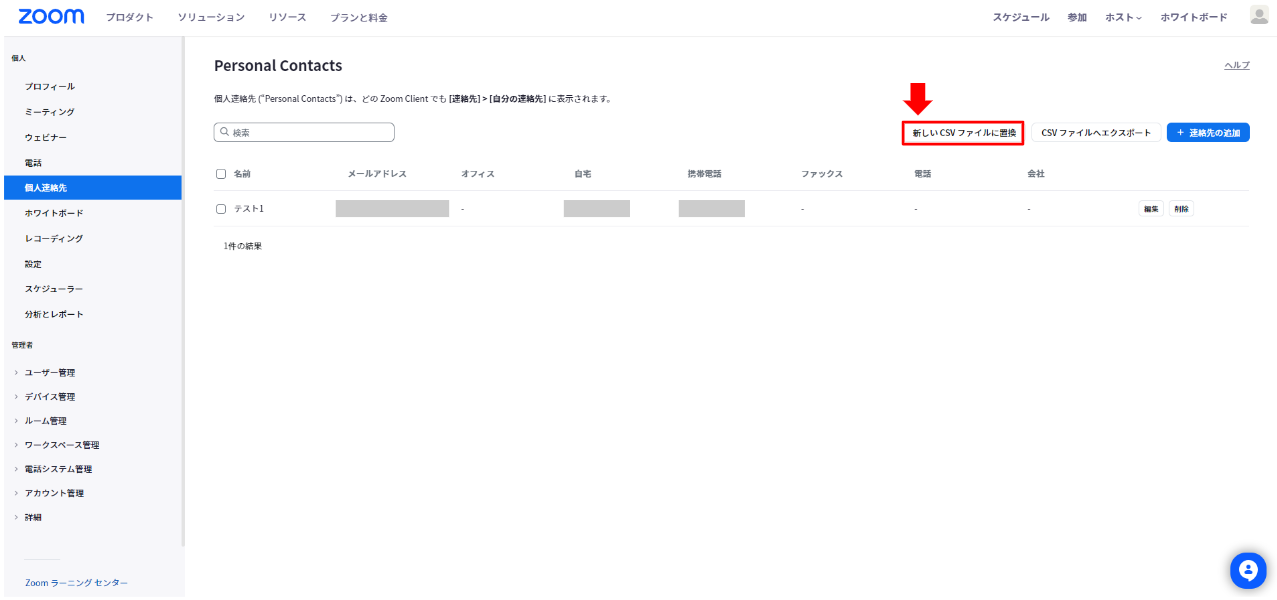
Task: Open プランと料金 page
Action: click(359, 18)
